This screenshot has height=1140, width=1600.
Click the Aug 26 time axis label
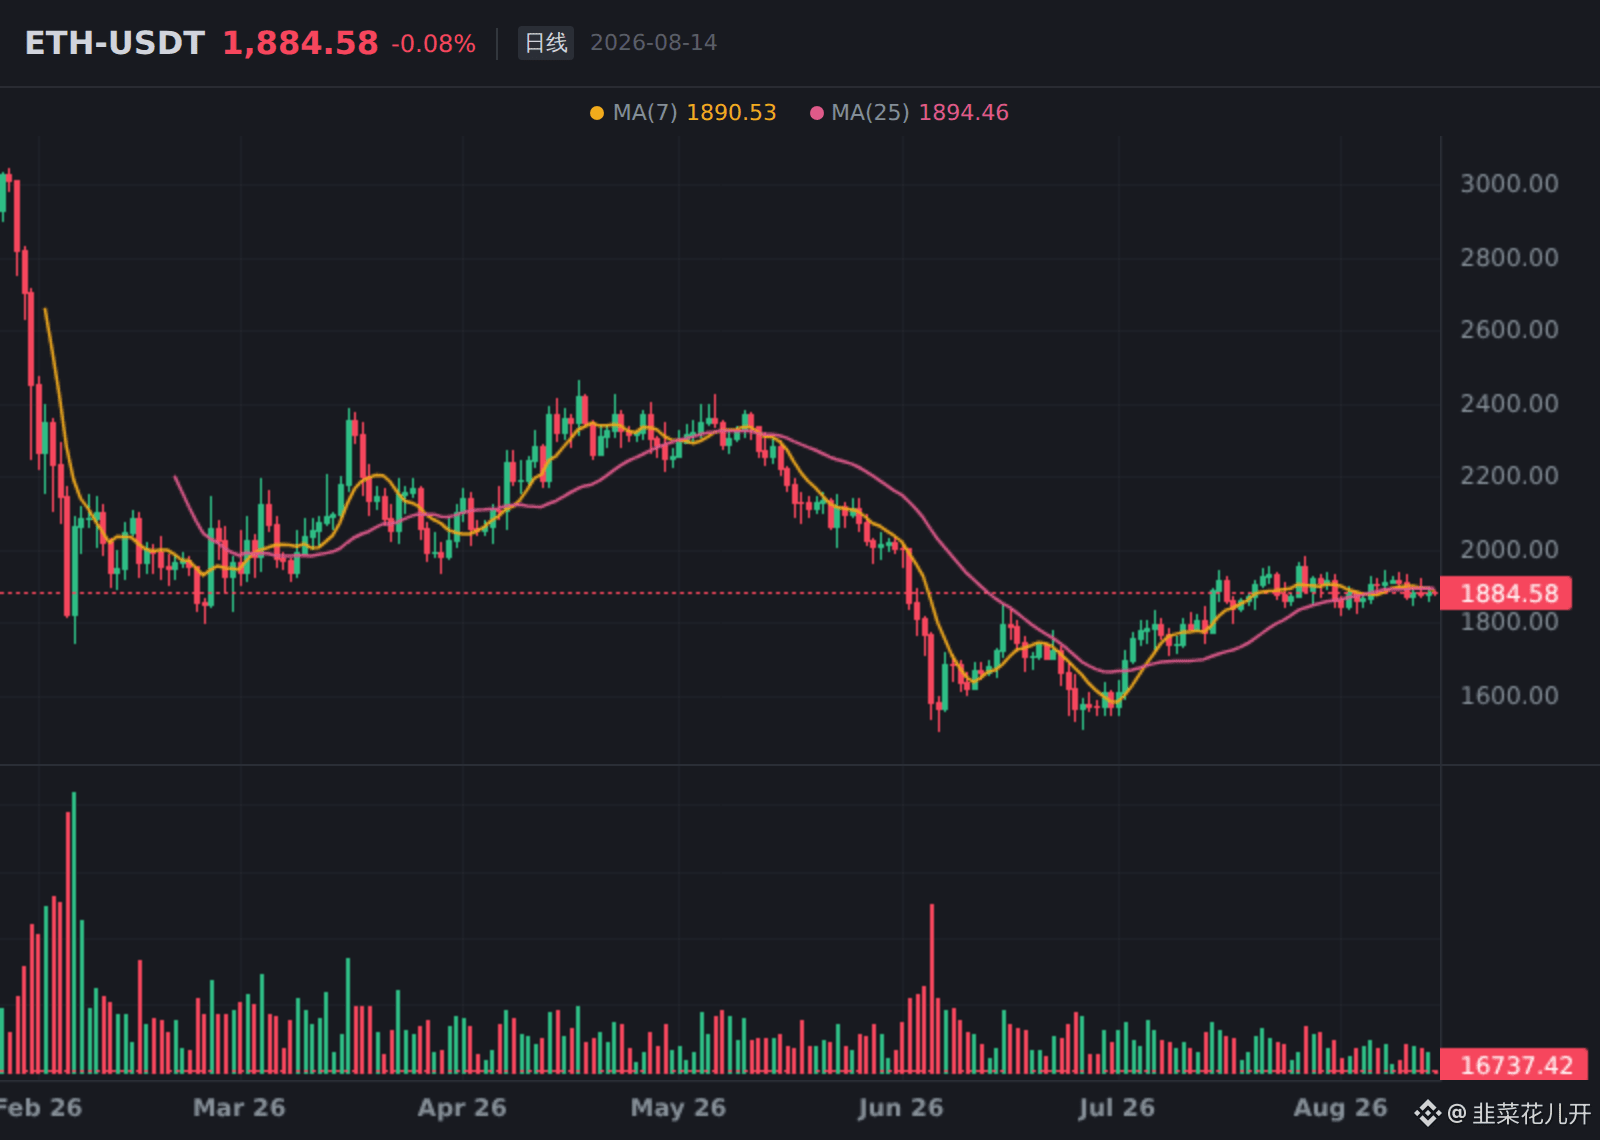[1340, 1108]
